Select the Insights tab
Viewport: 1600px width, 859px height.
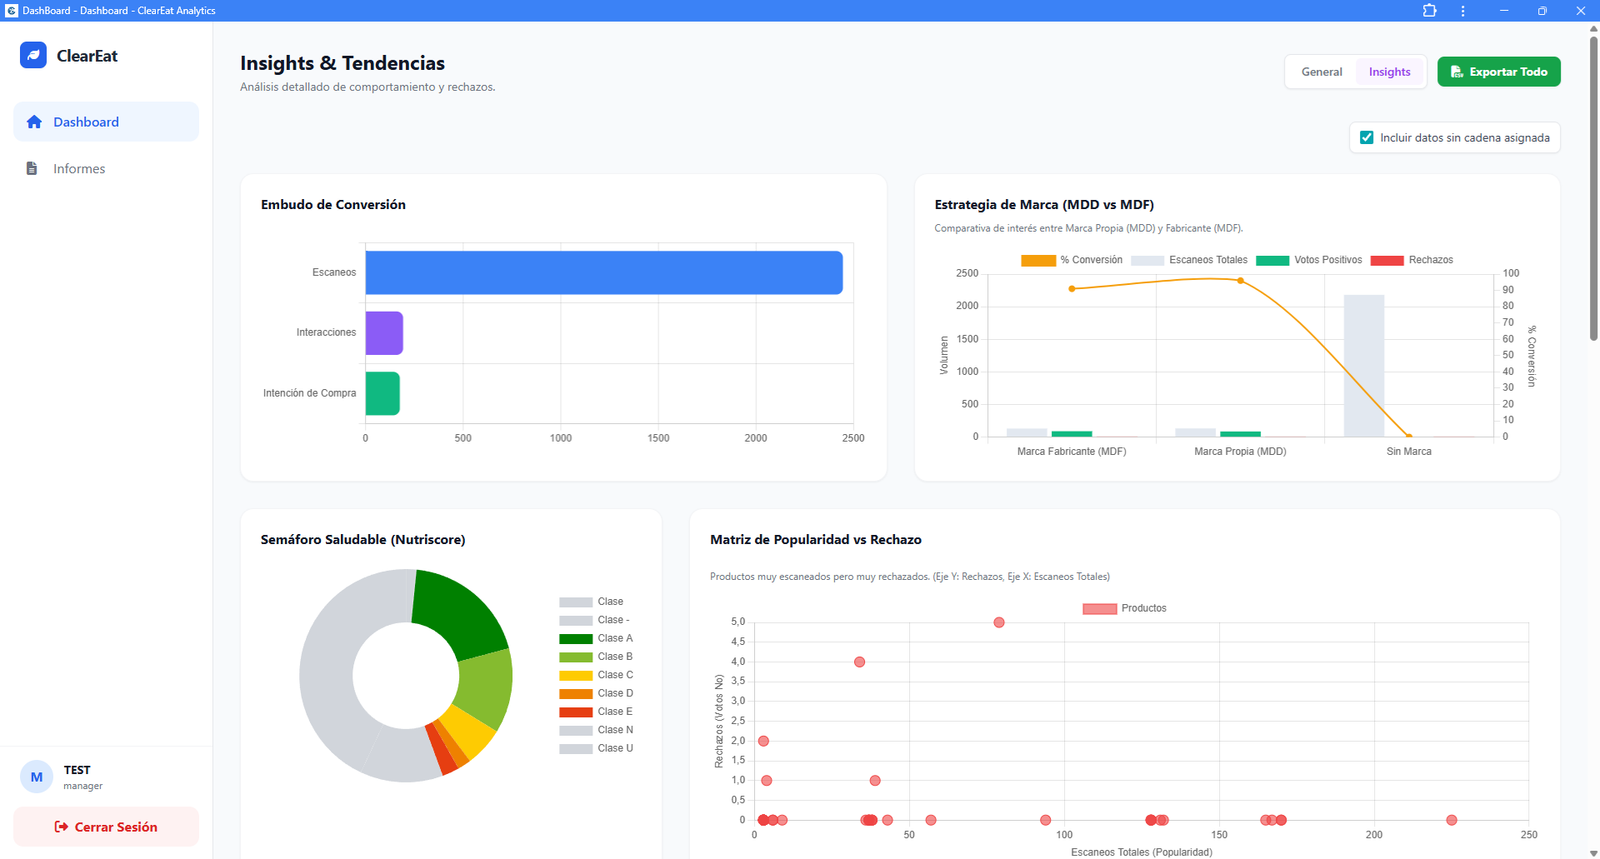(1389, 72)
